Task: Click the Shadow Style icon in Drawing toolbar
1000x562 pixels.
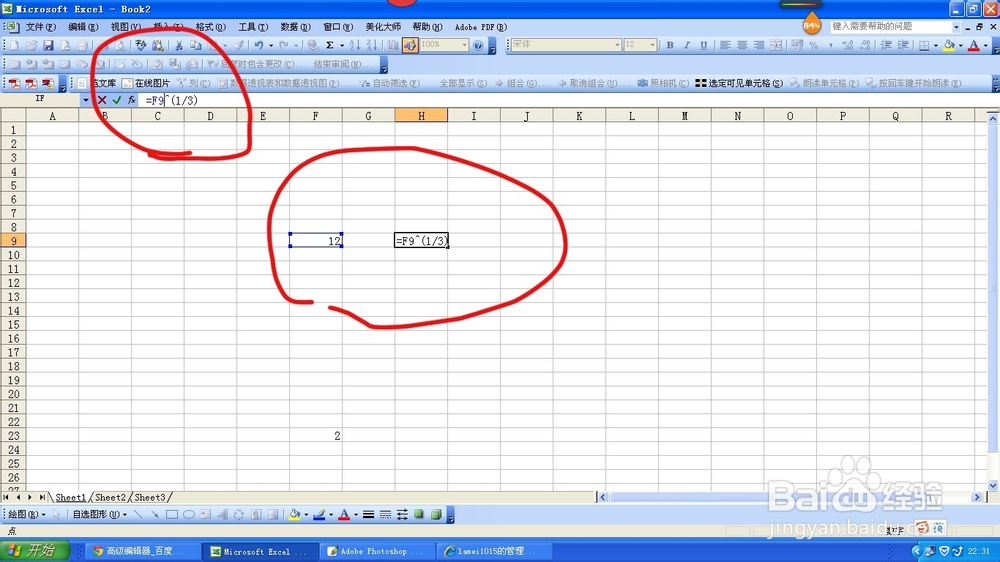Action: (x=419, y=514)
